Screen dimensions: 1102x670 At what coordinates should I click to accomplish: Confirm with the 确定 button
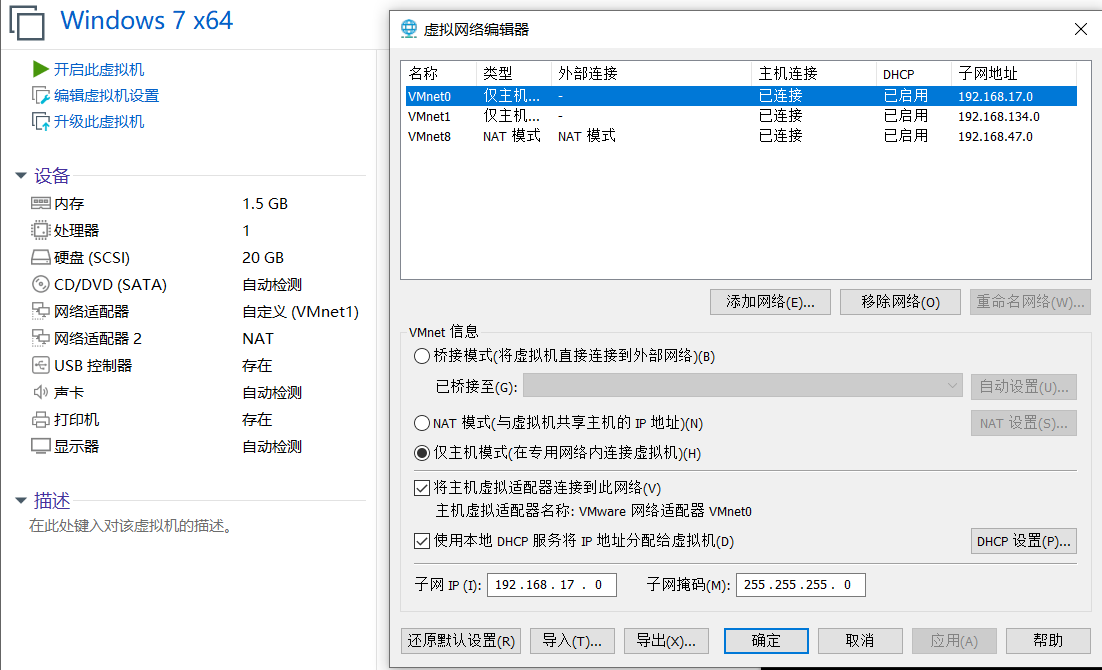tap(766, 641)
